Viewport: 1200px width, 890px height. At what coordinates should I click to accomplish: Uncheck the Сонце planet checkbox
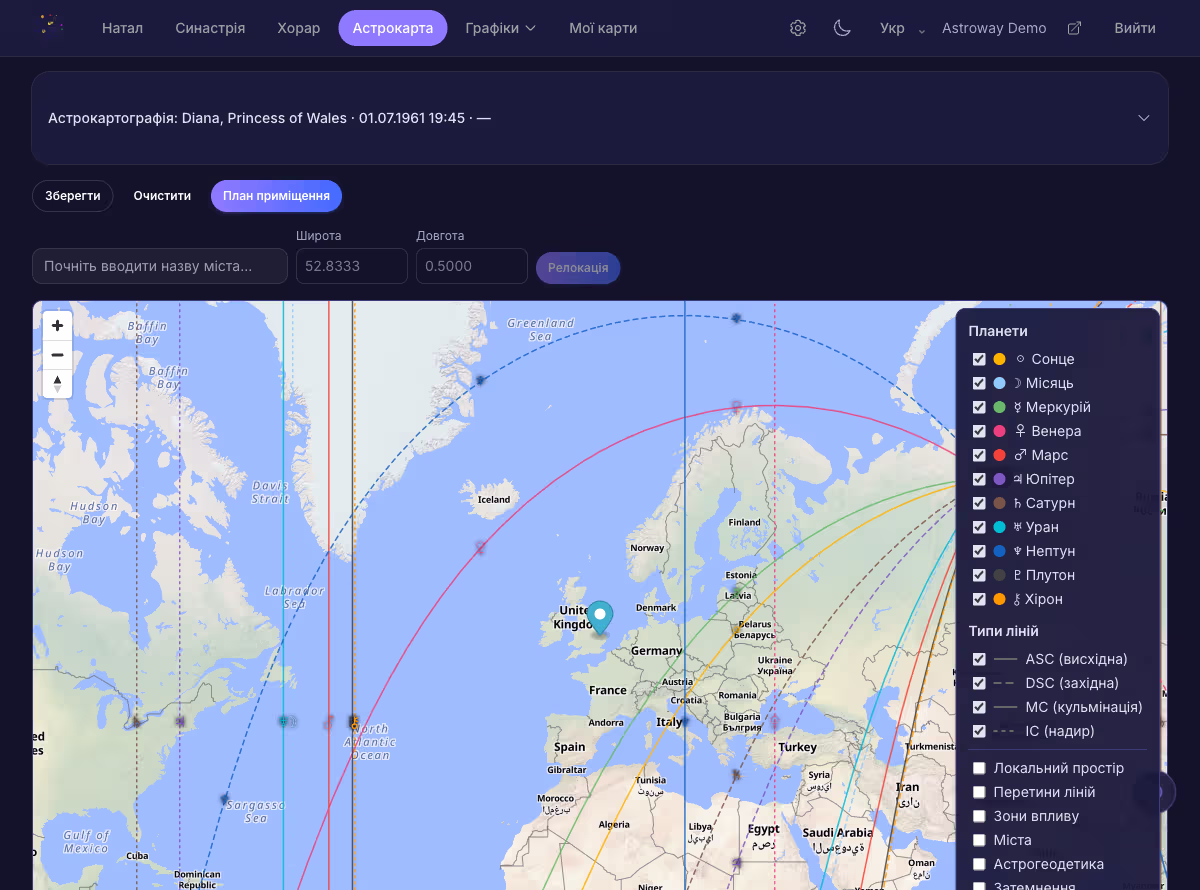(x=979, y=359)
